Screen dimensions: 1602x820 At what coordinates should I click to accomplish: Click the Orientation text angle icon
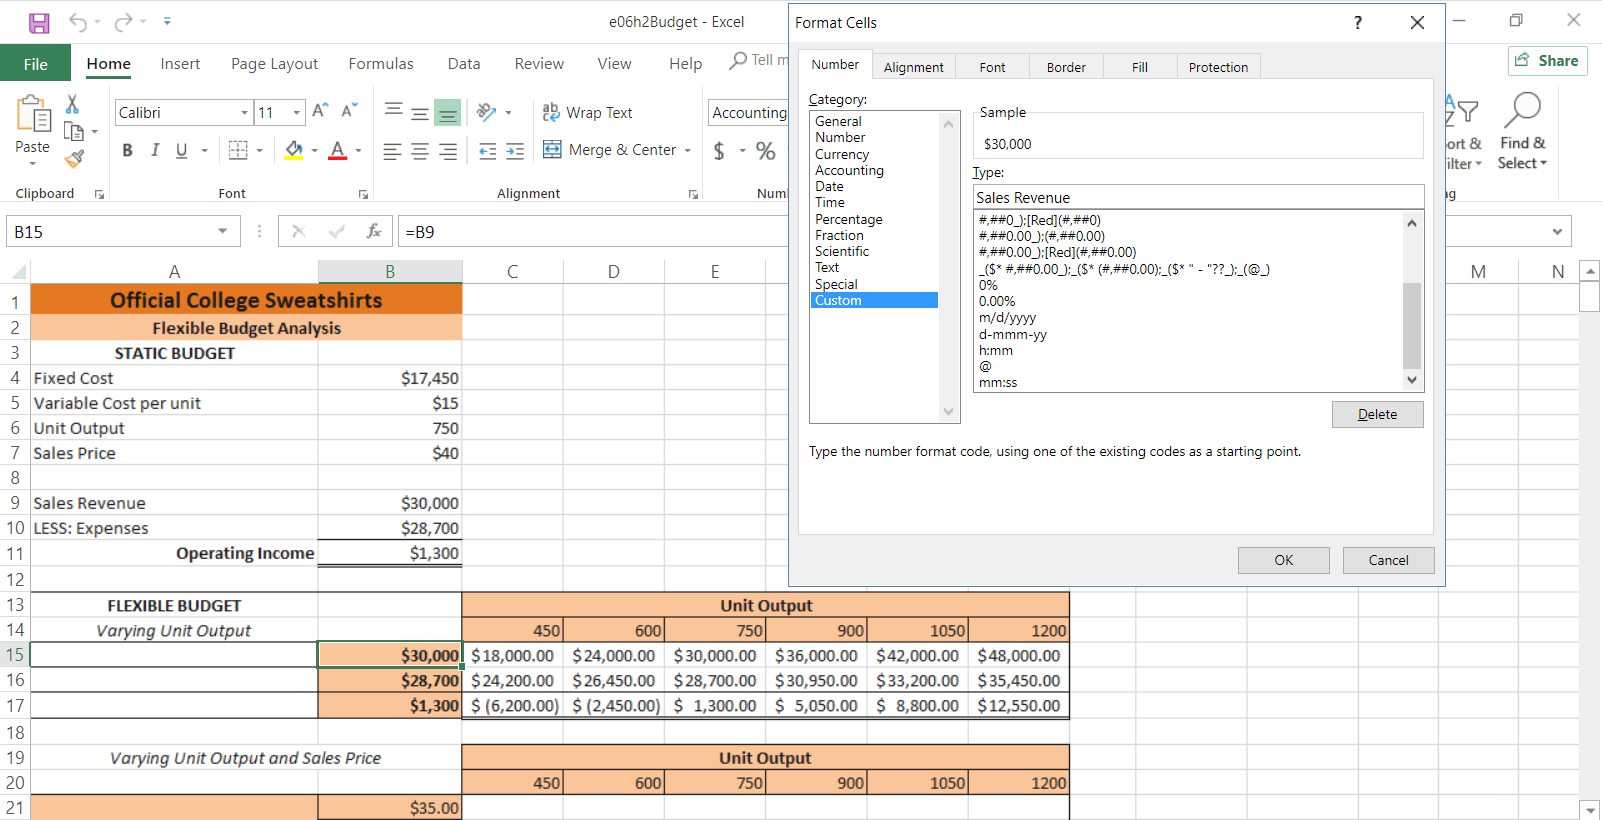[487, 112]
